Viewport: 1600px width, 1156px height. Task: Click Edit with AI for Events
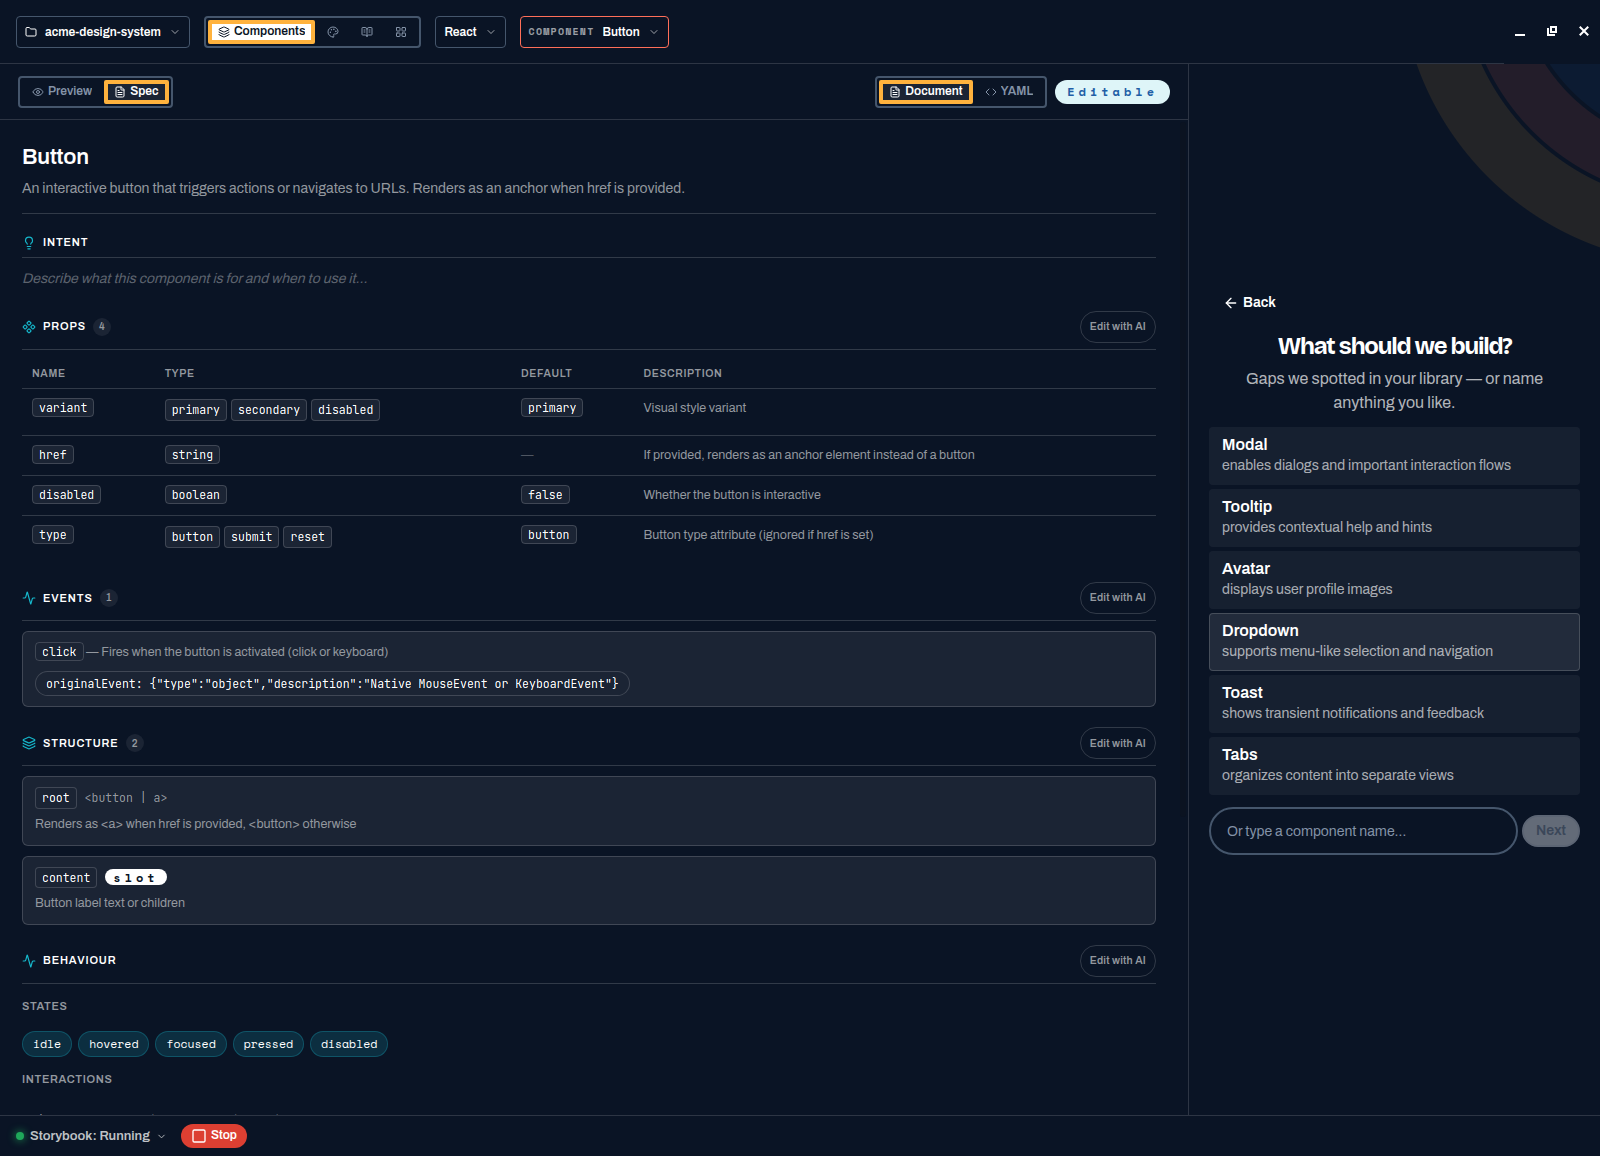1118,598
